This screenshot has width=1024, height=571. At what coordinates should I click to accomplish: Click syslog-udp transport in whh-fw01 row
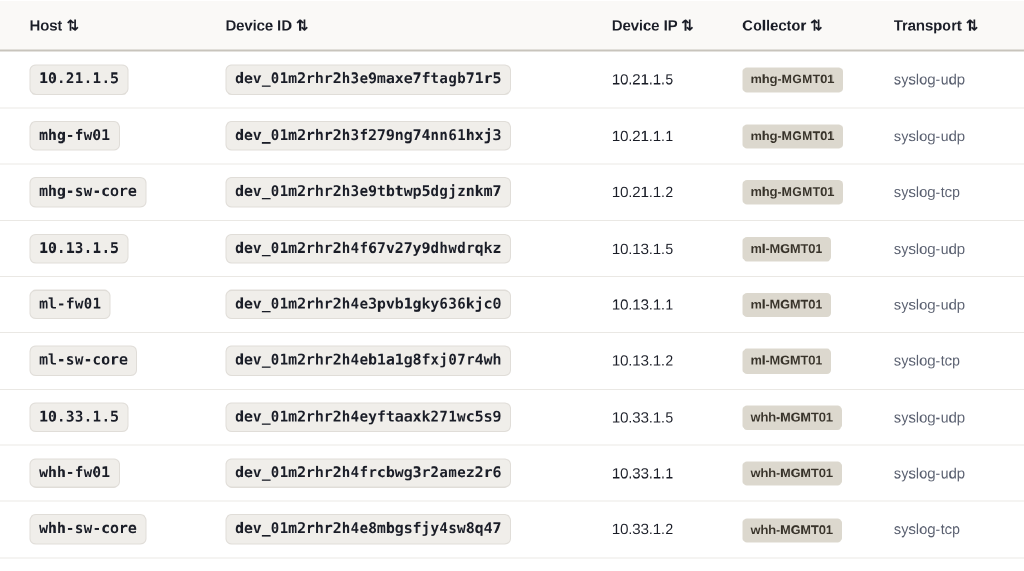[929, 474]
